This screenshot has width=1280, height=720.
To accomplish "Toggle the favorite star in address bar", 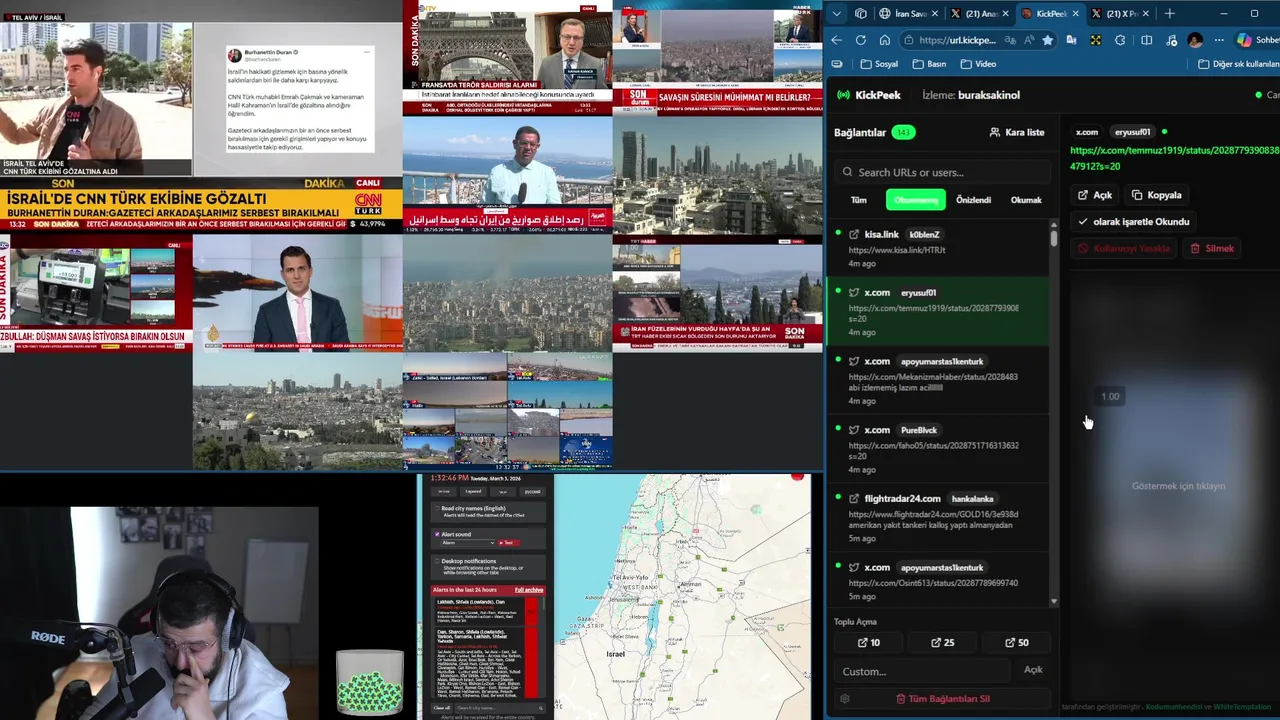I will [x=1047, y=40].
